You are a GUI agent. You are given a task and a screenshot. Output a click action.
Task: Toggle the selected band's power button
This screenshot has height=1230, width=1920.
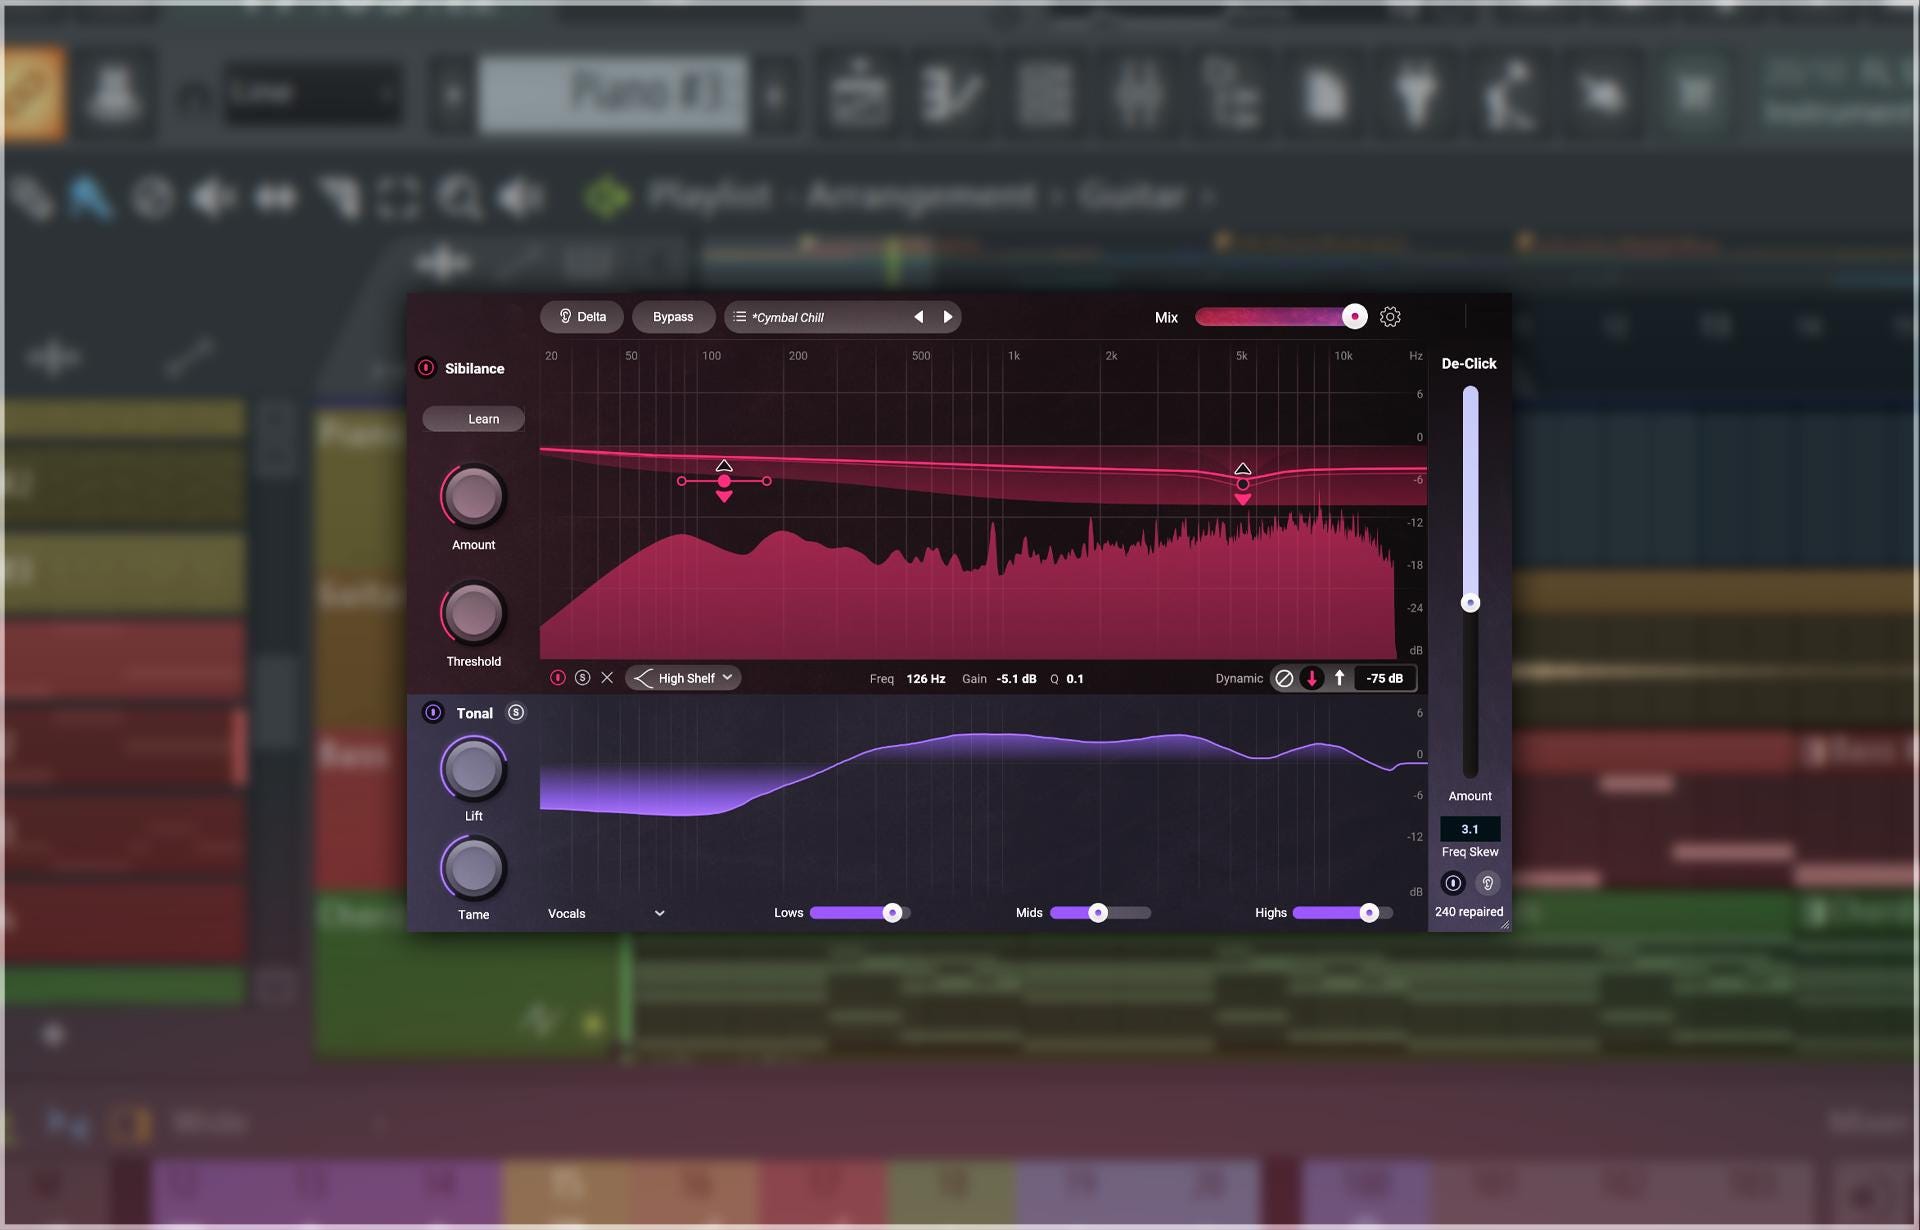click(x=558, y=678)
